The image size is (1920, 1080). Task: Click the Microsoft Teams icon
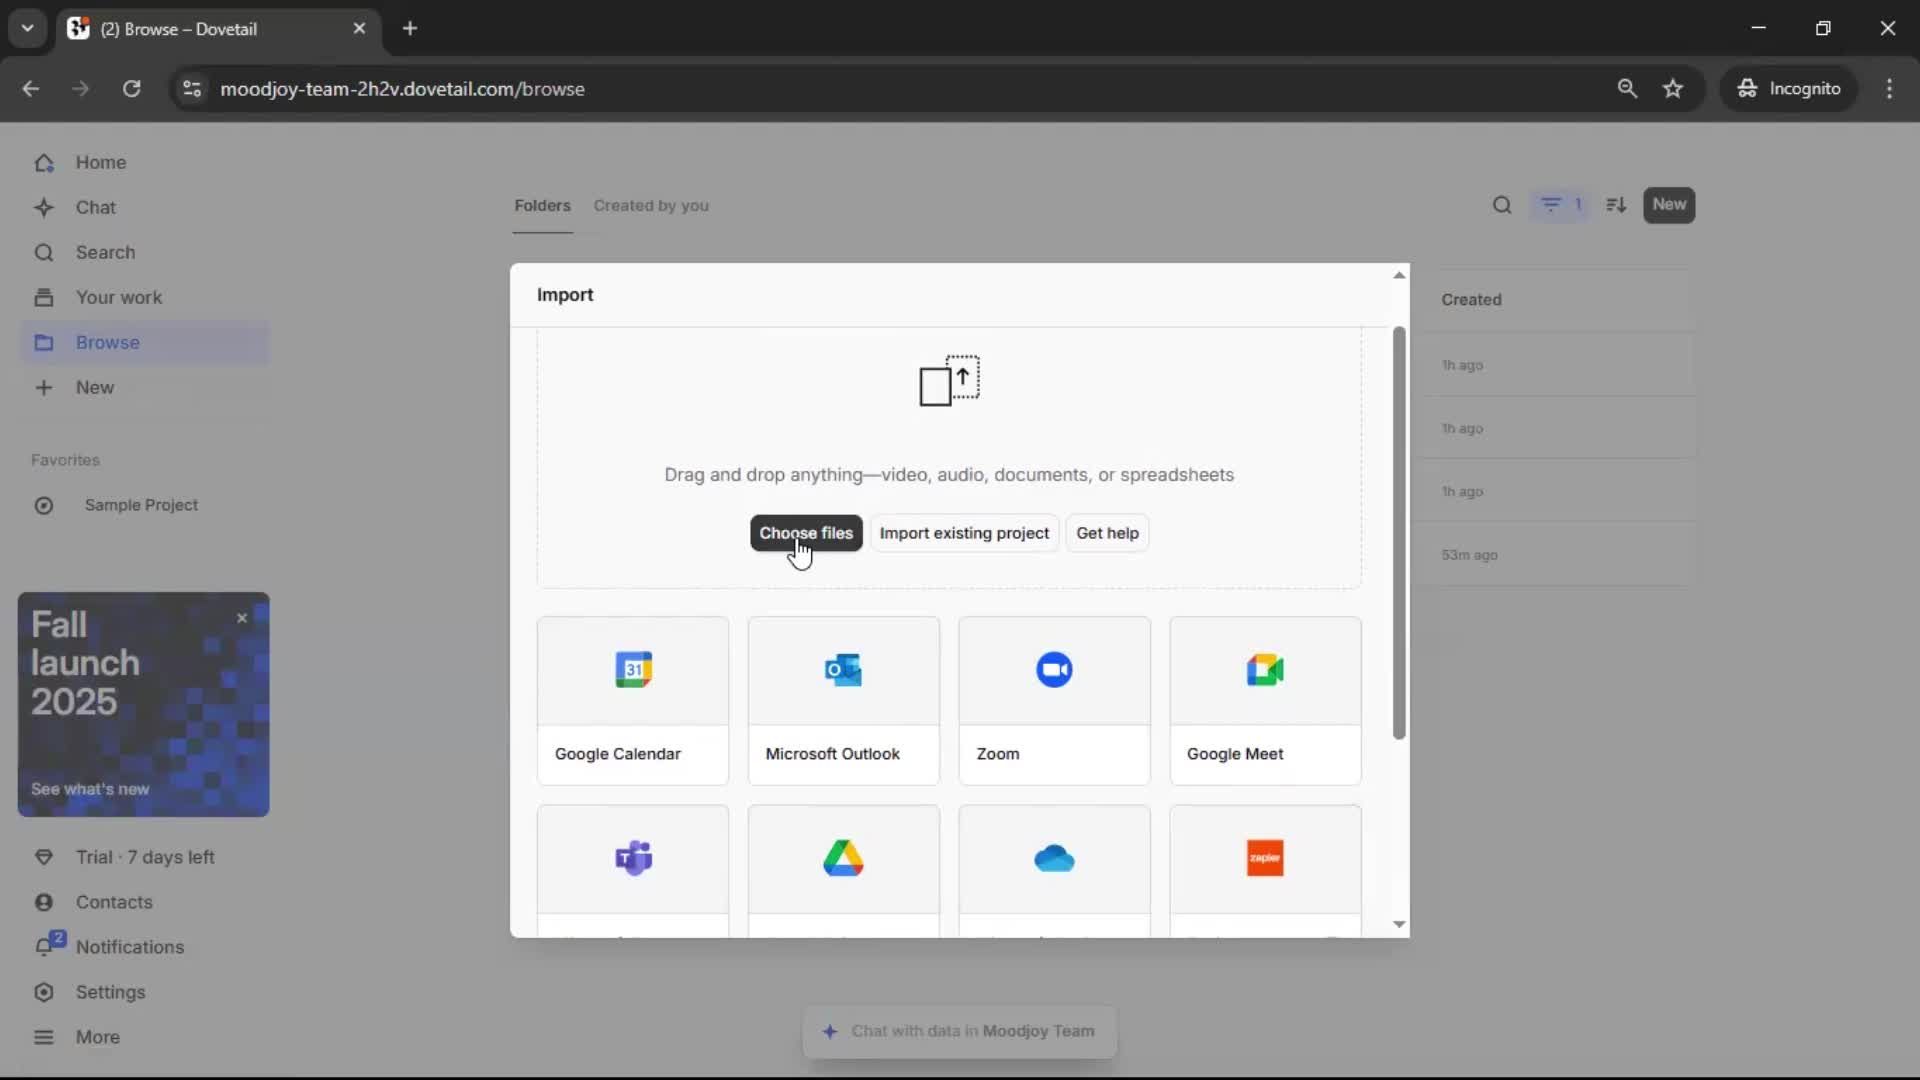(x=633, y=858)
